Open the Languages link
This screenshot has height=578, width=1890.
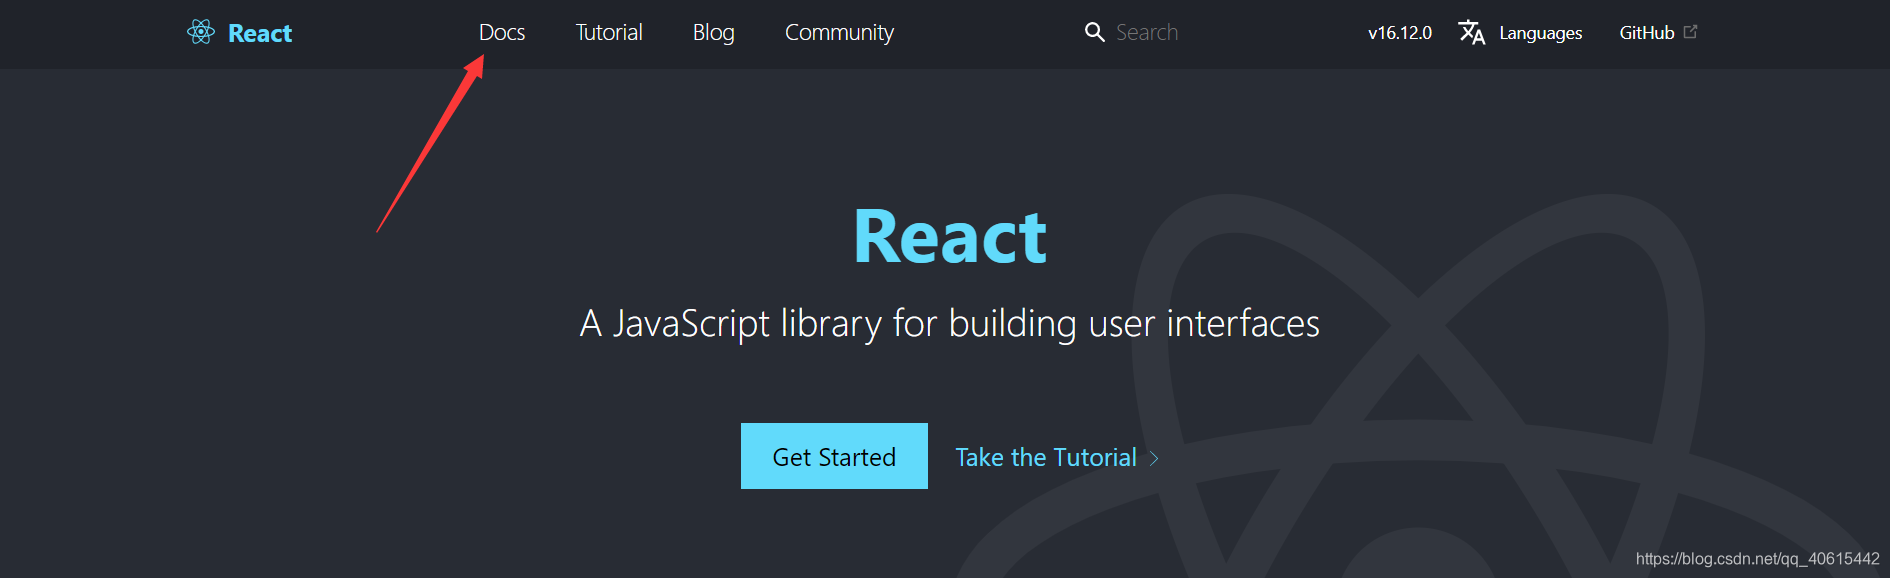click(1541, 33)
